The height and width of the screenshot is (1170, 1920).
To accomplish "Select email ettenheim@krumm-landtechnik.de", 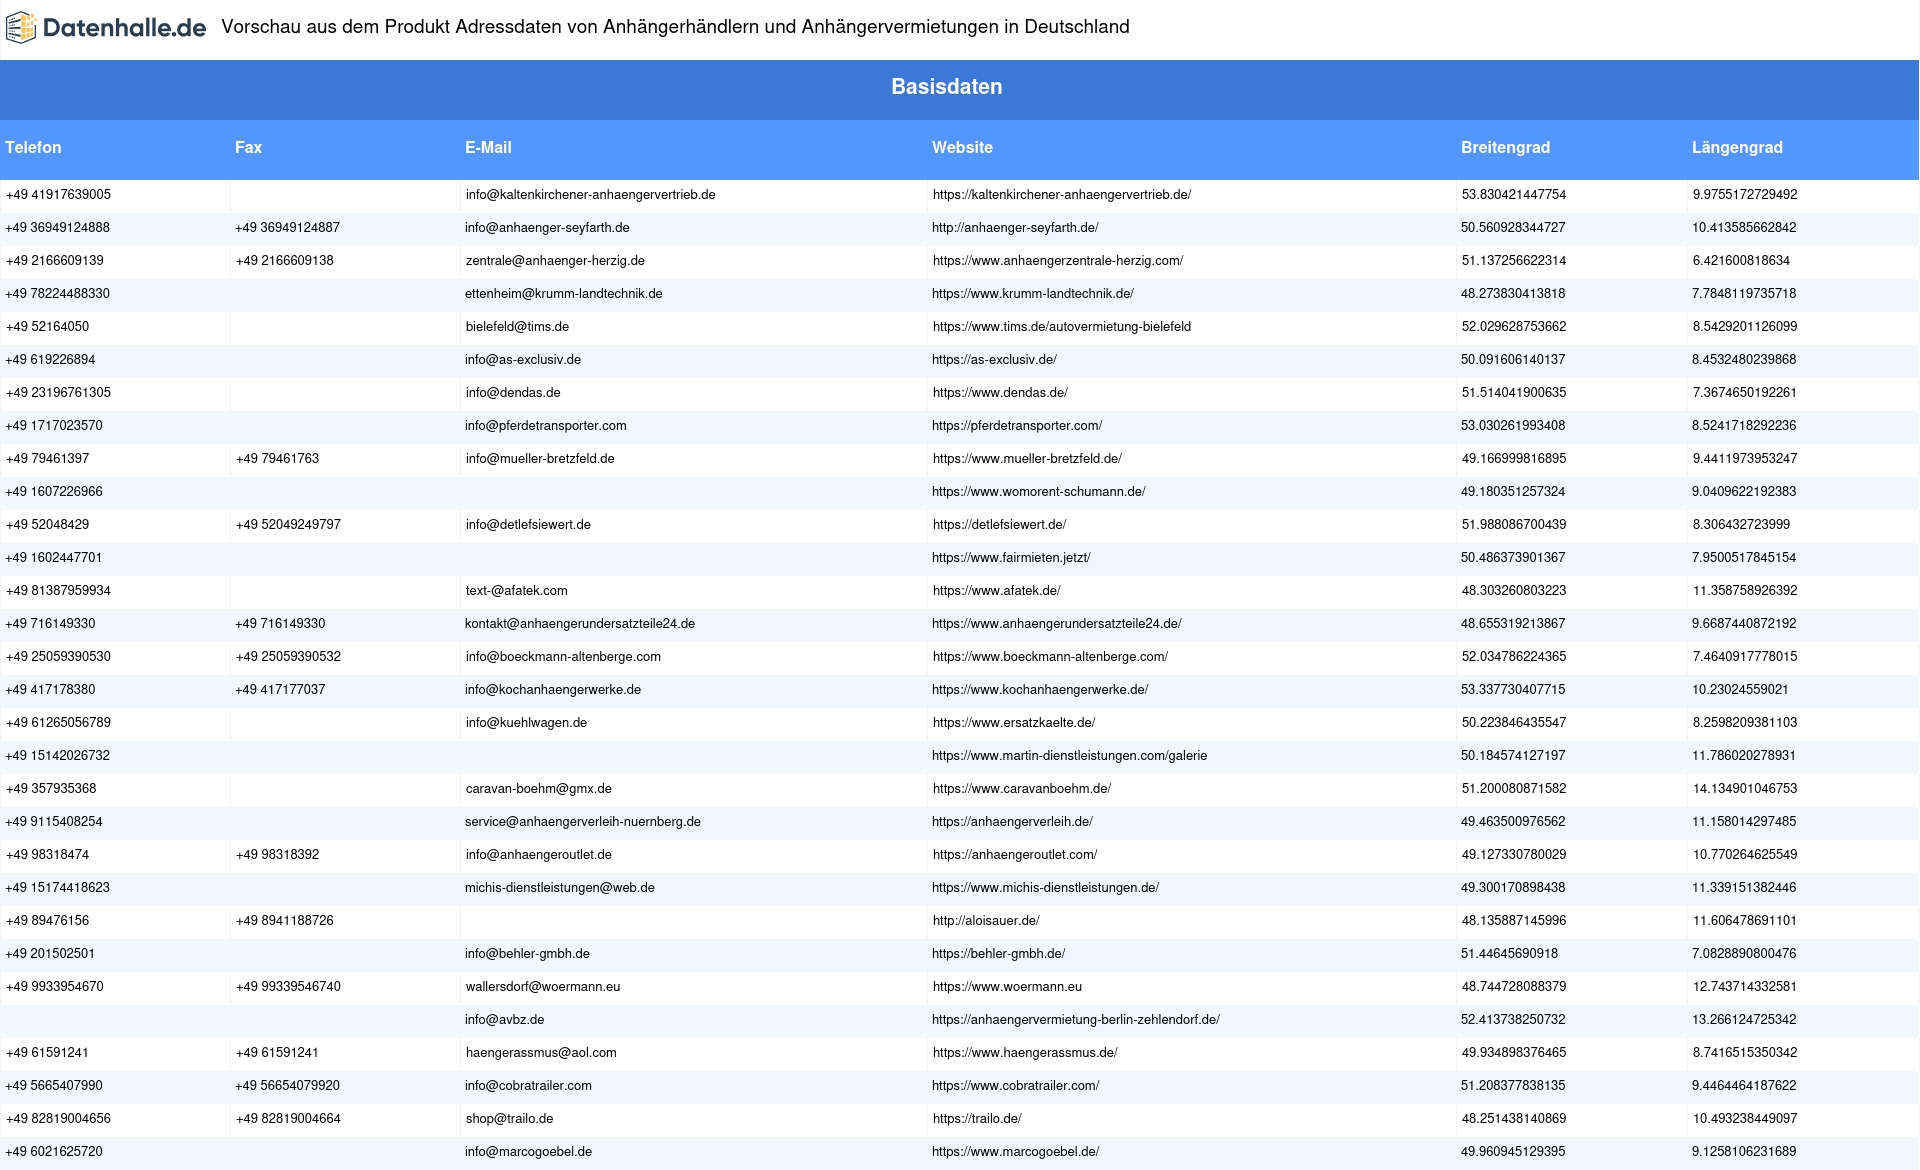I will 564,294.
